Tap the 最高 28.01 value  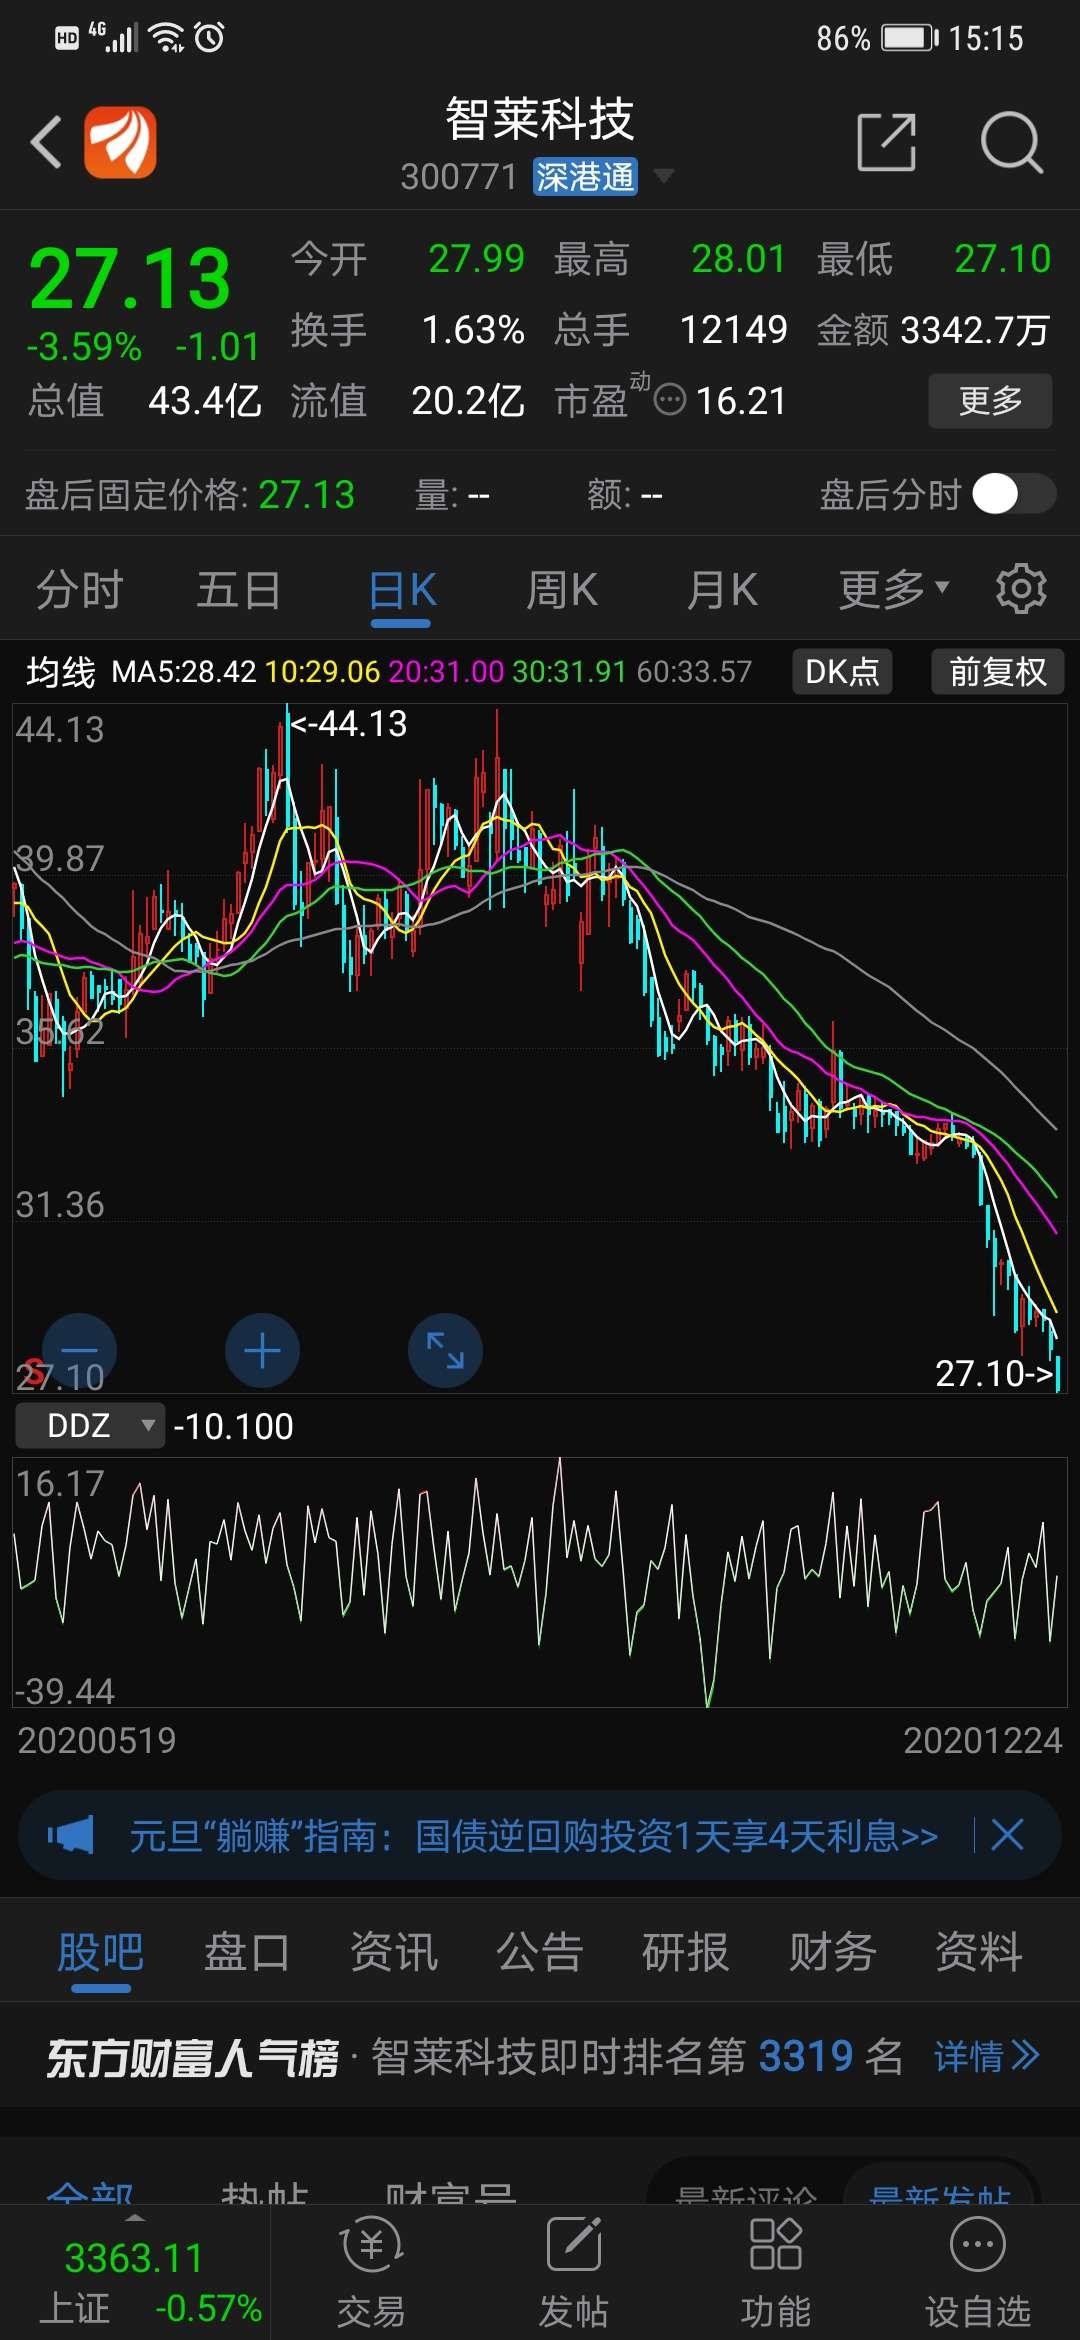[x=738, y=259]
